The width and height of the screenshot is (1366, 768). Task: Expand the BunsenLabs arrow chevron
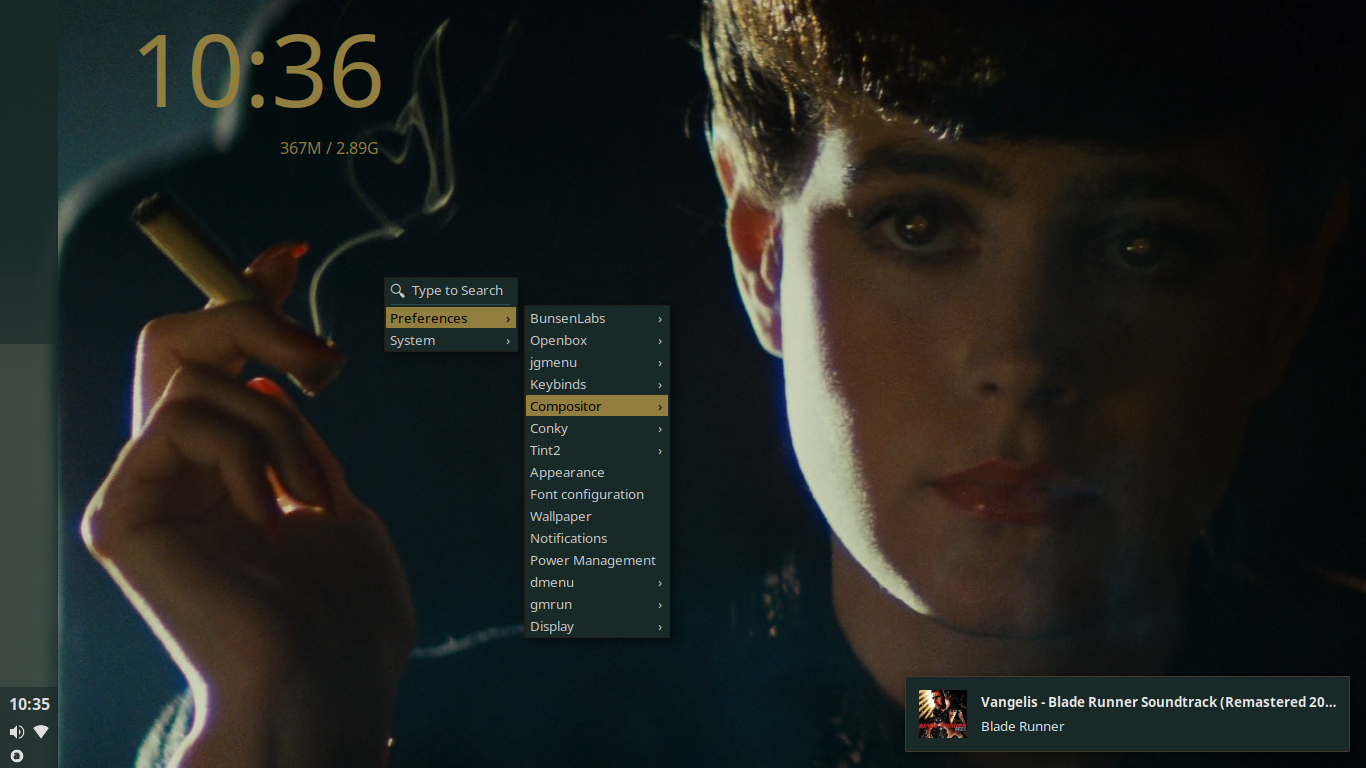(660, 319)
